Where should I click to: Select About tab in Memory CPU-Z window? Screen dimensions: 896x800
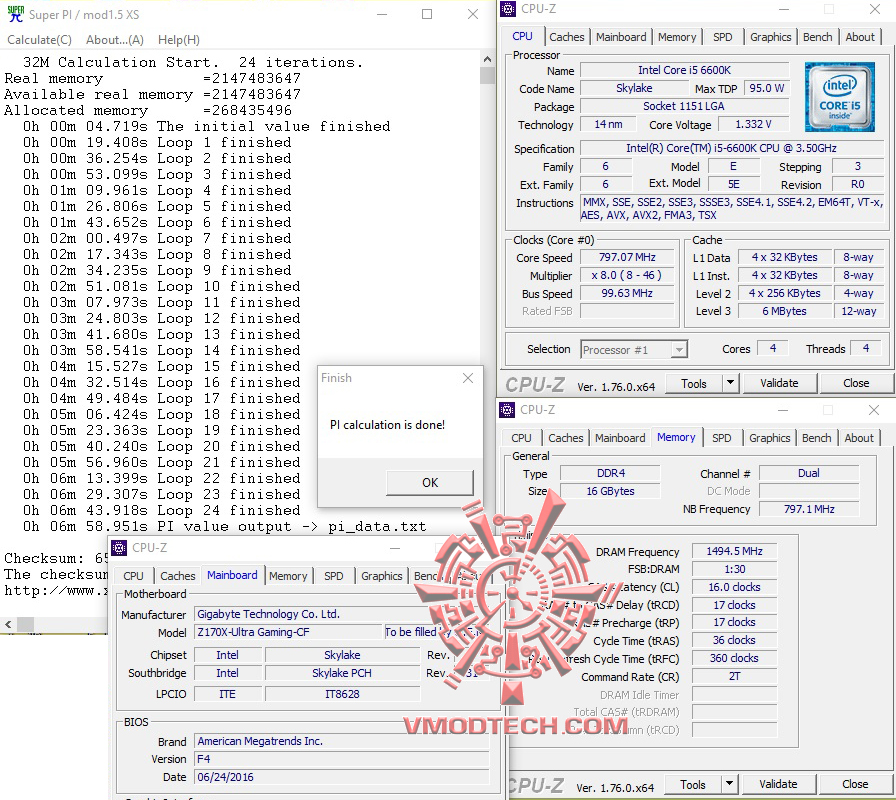[858, 438]
